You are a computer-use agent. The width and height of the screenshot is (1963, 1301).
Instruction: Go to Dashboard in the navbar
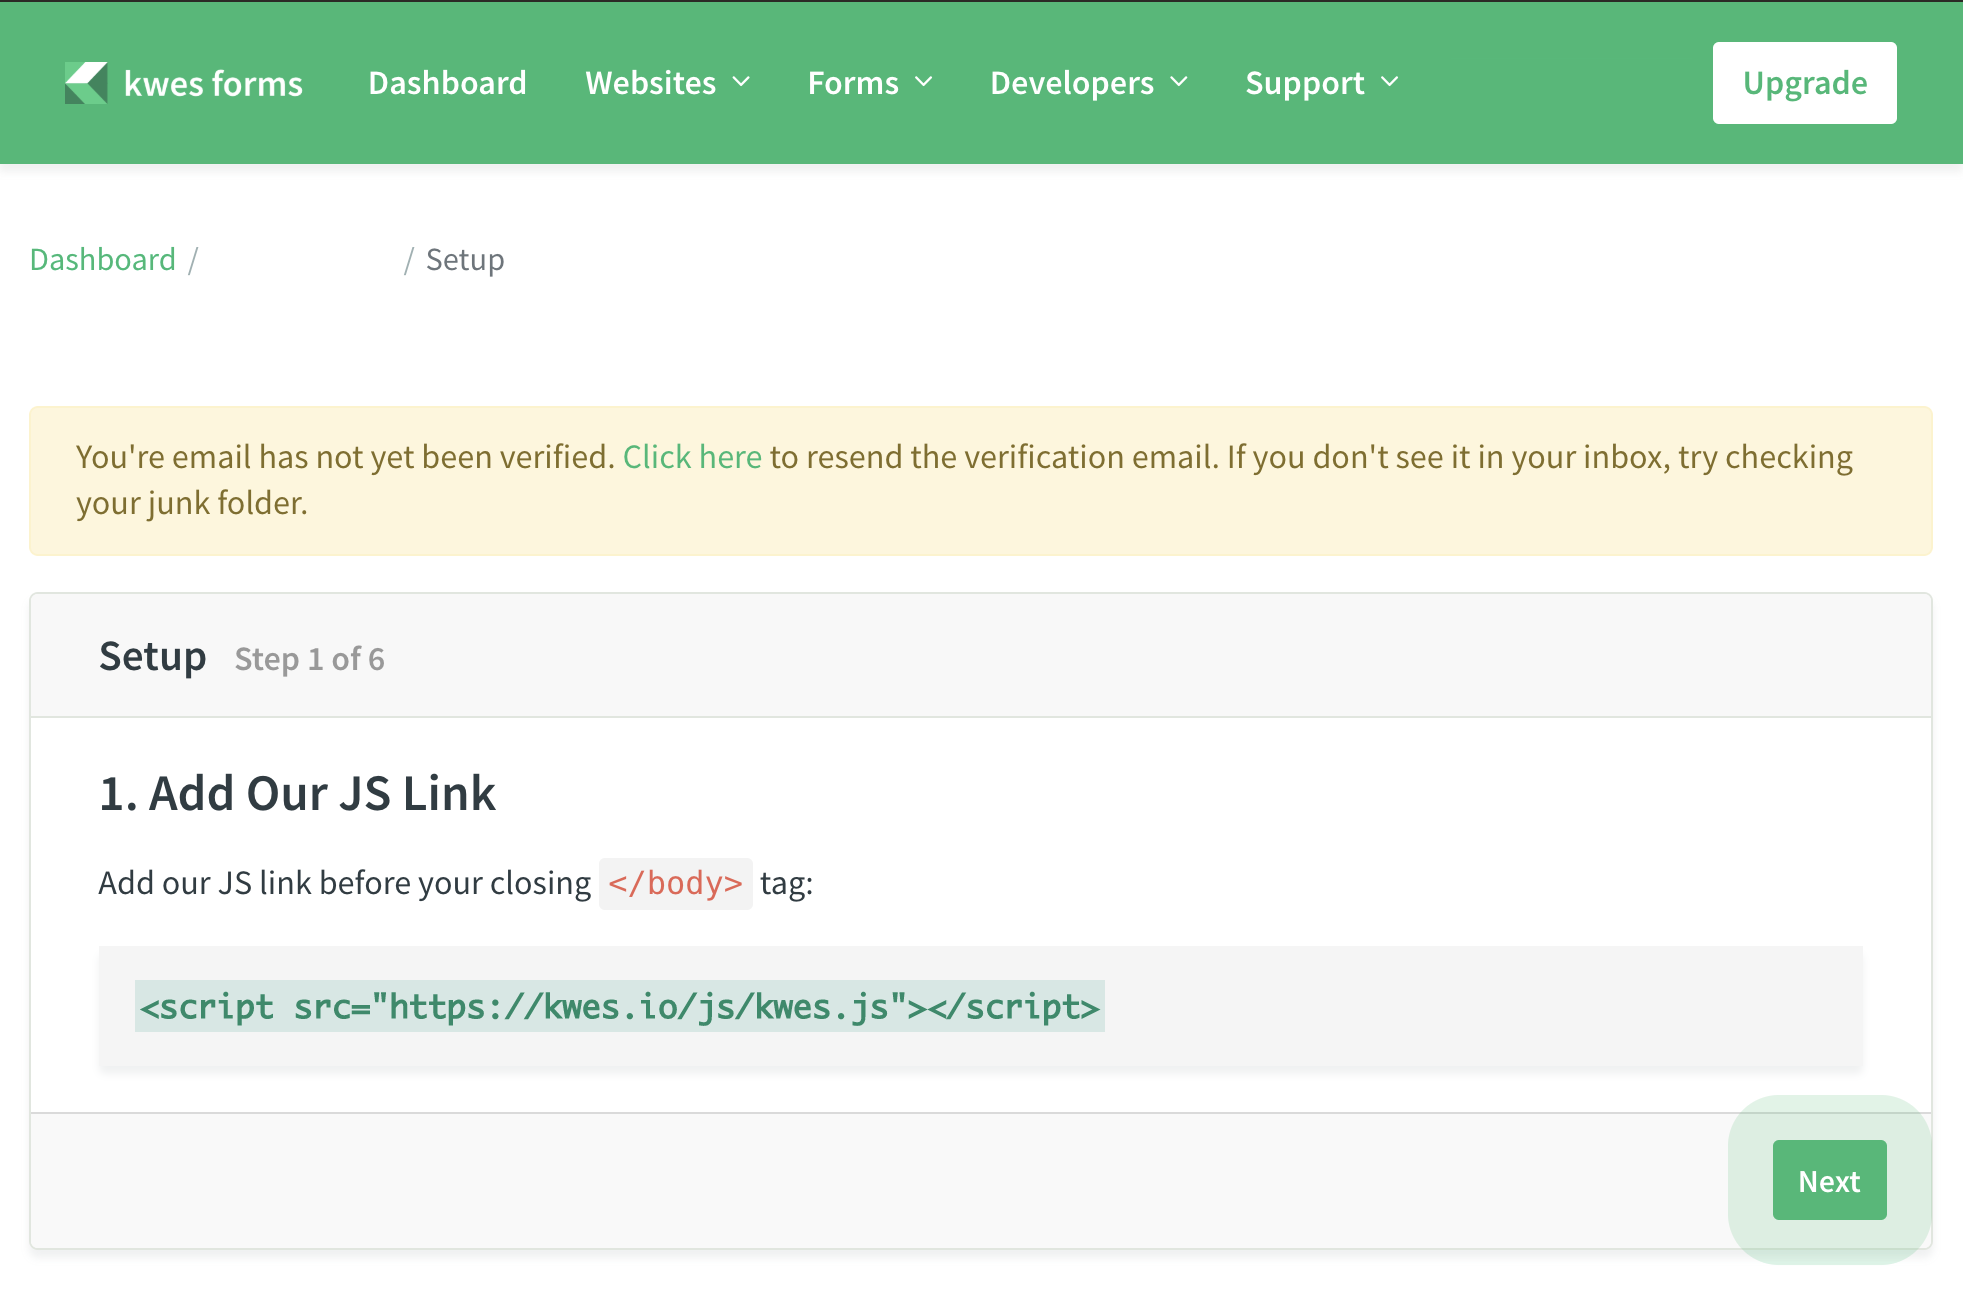pos(447,83)
